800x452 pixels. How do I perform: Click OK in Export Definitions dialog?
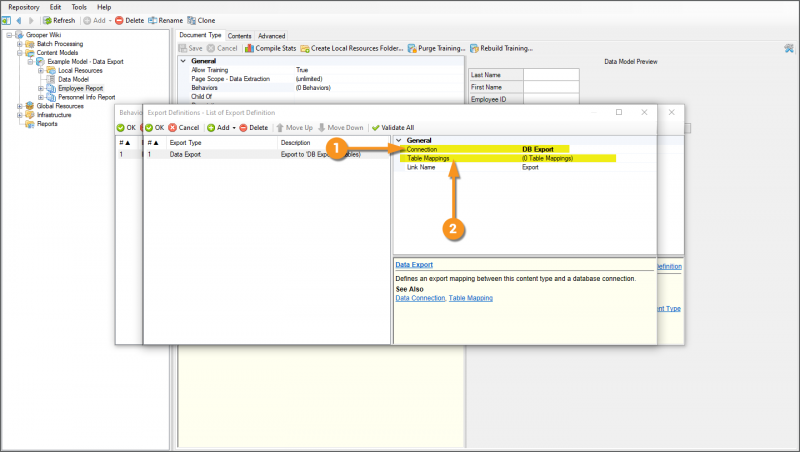click(x=155, y=128)
